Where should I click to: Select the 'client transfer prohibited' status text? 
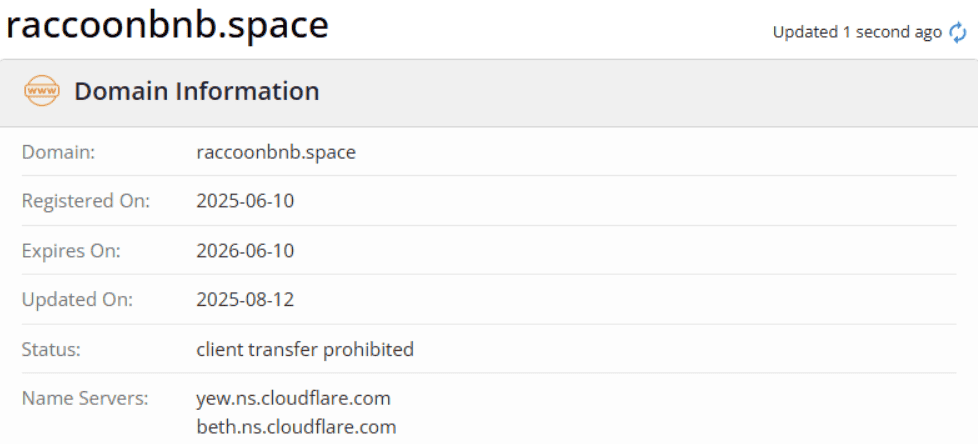[x=305, y=349]
